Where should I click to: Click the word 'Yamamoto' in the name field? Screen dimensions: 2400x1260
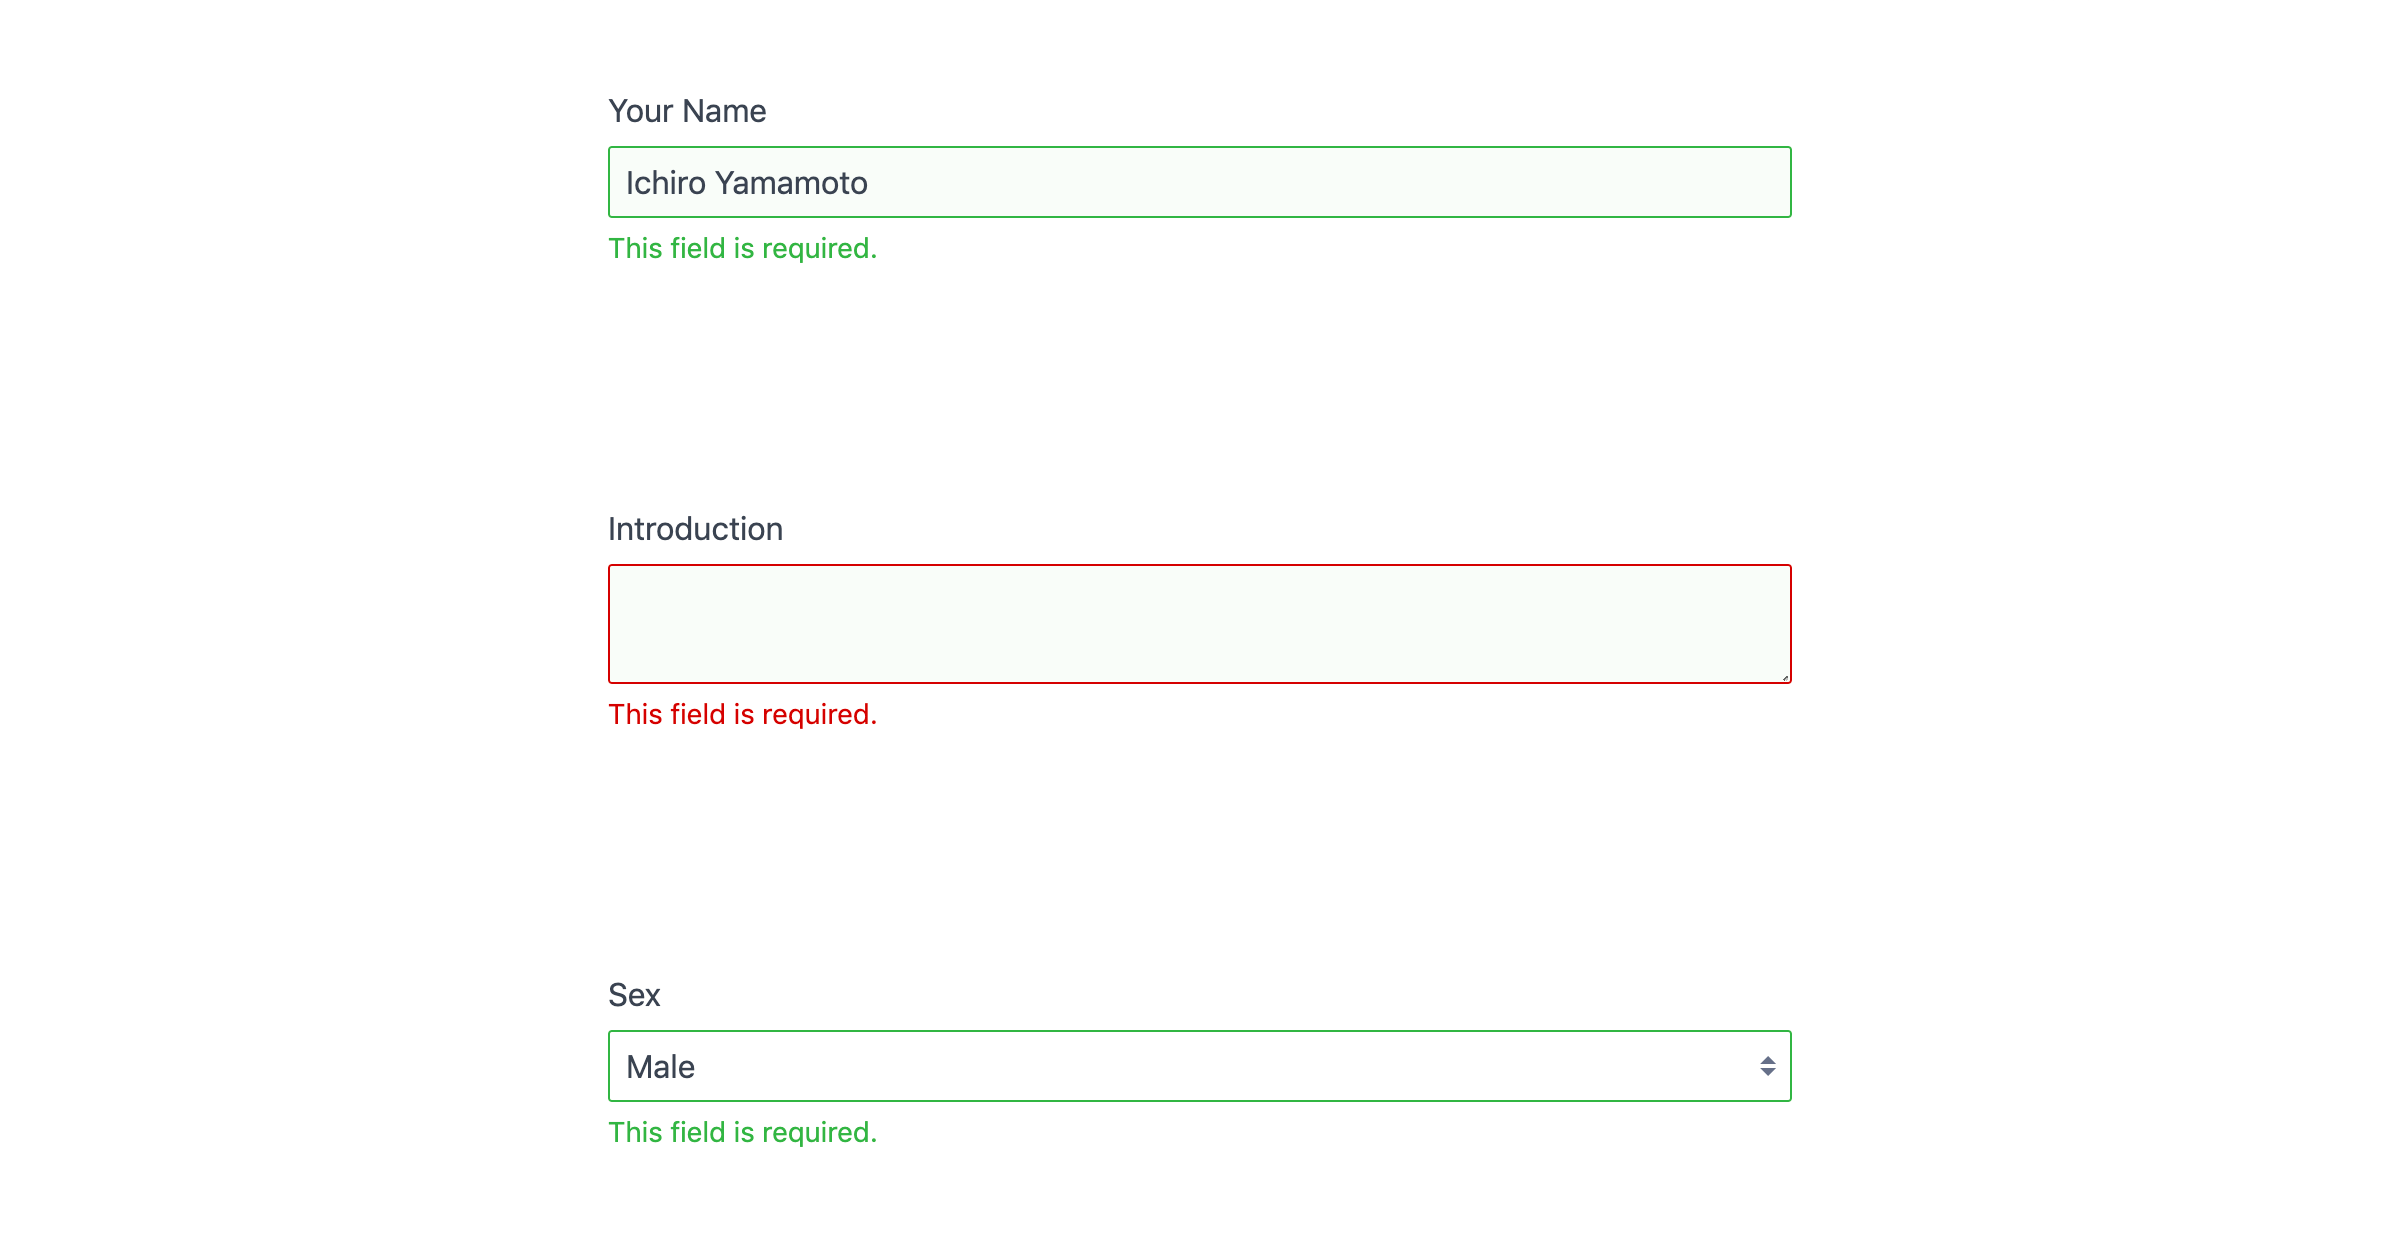point(791,183)
